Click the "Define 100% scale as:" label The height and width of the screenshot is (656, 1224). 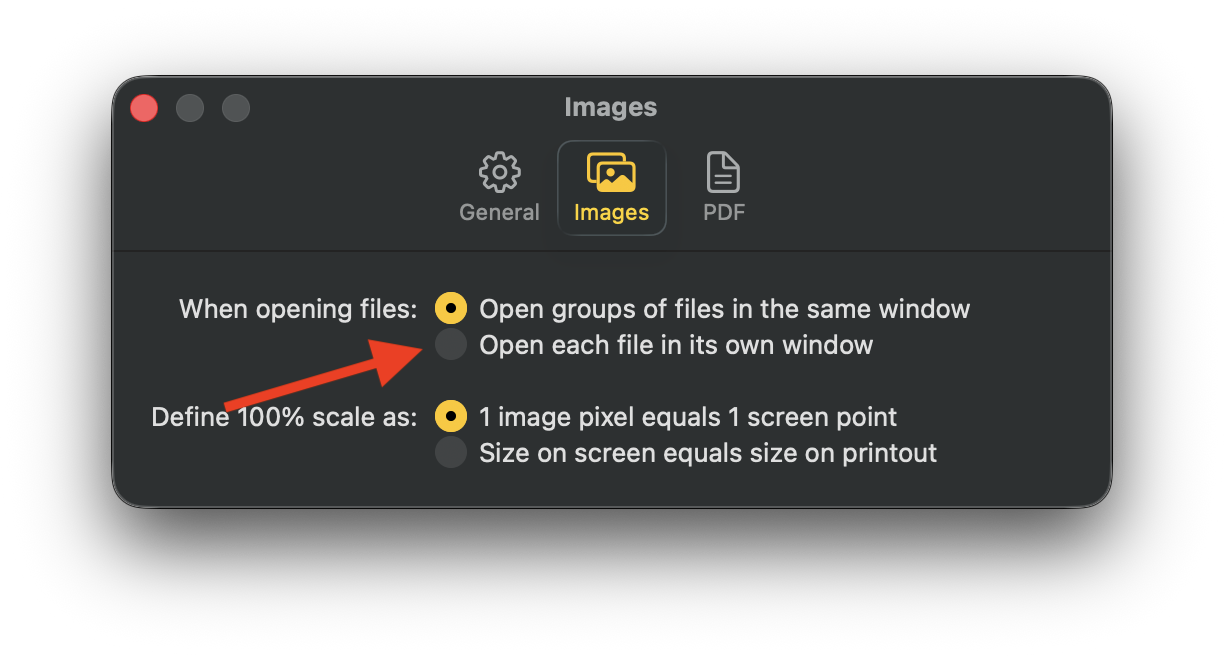pyautogui.click(x=284, y=417)
